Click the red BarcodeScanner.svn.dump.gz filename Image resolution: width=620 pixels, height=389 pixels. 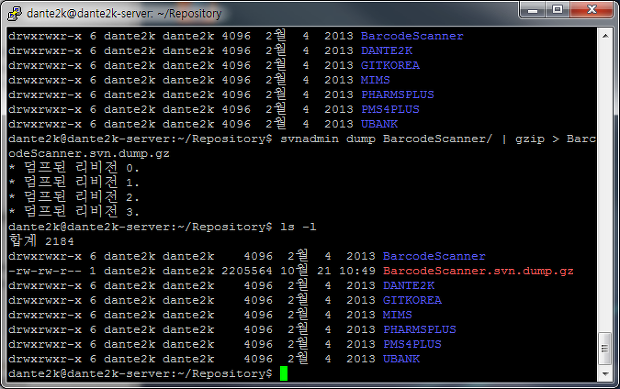point(478,271)
